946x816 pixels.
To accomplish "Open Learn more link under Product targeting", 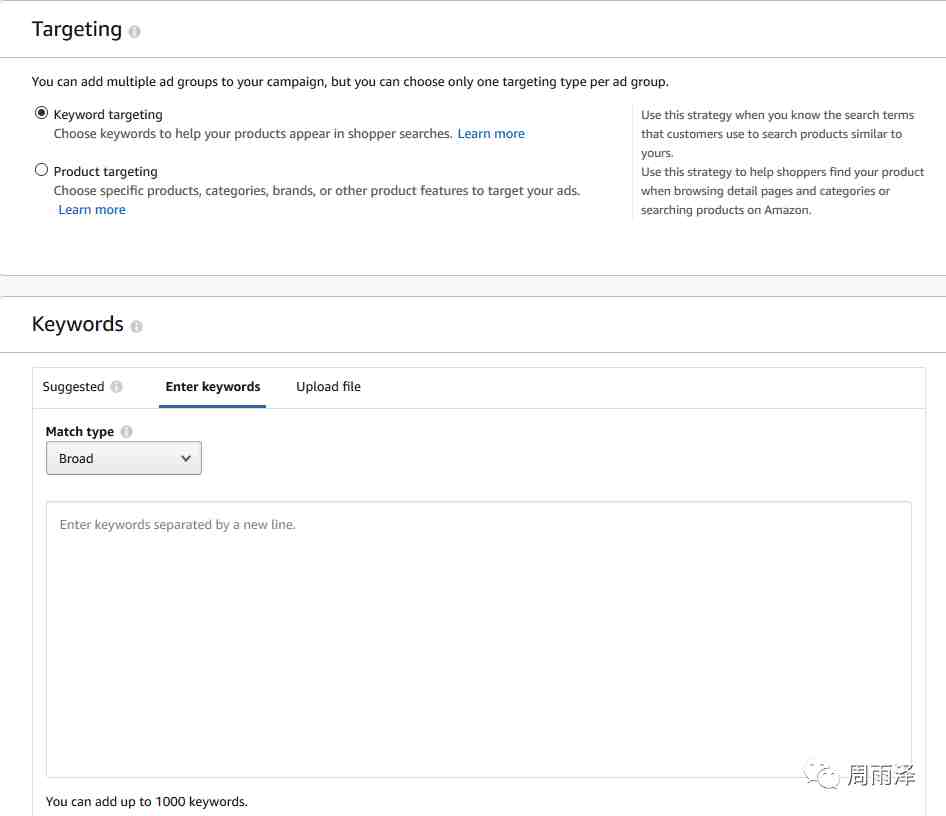I will (92, 210).
